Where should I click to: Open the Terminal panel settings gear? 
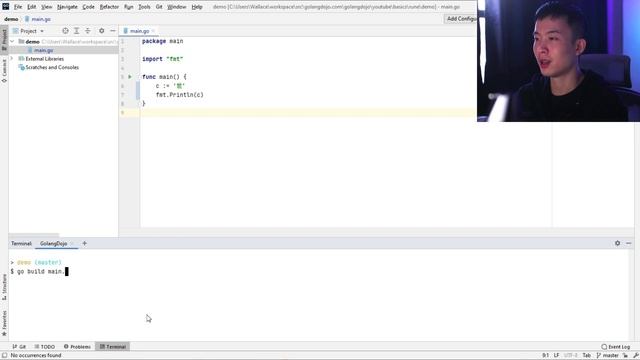coord(618,243)
